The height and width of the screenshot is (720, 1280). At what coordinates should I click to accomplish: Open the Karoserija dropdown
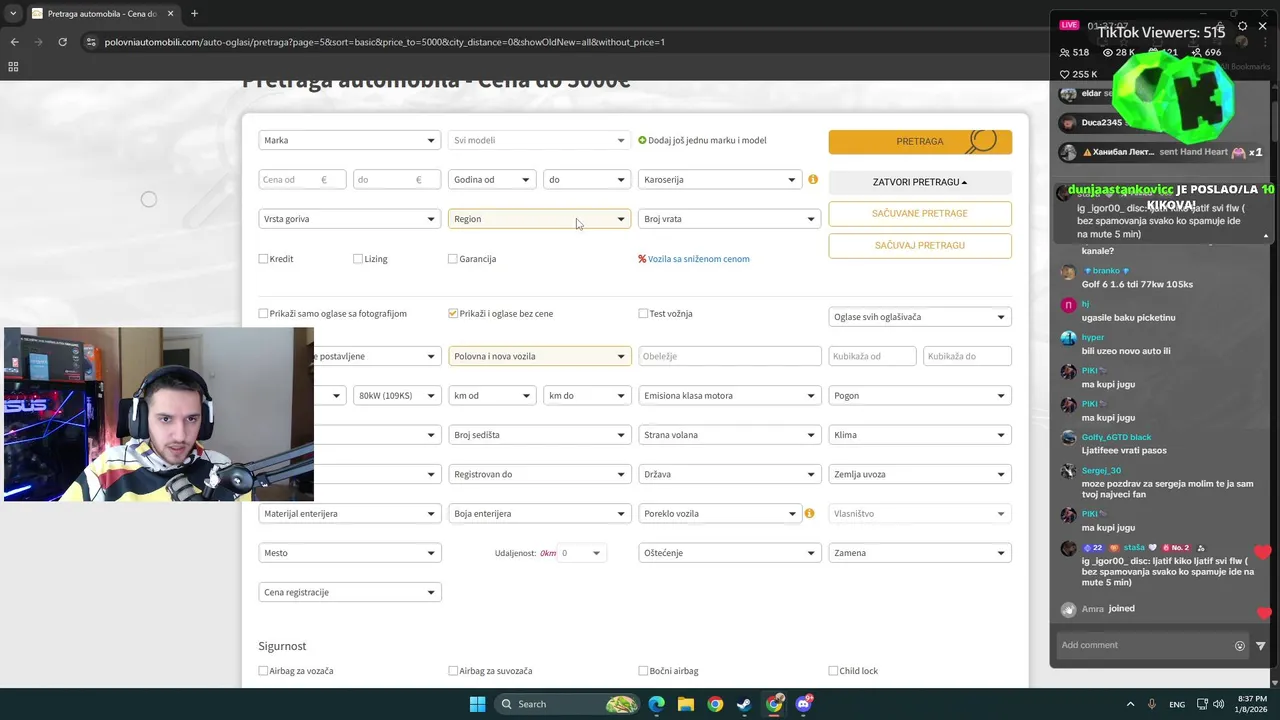(x=720, y=180)
